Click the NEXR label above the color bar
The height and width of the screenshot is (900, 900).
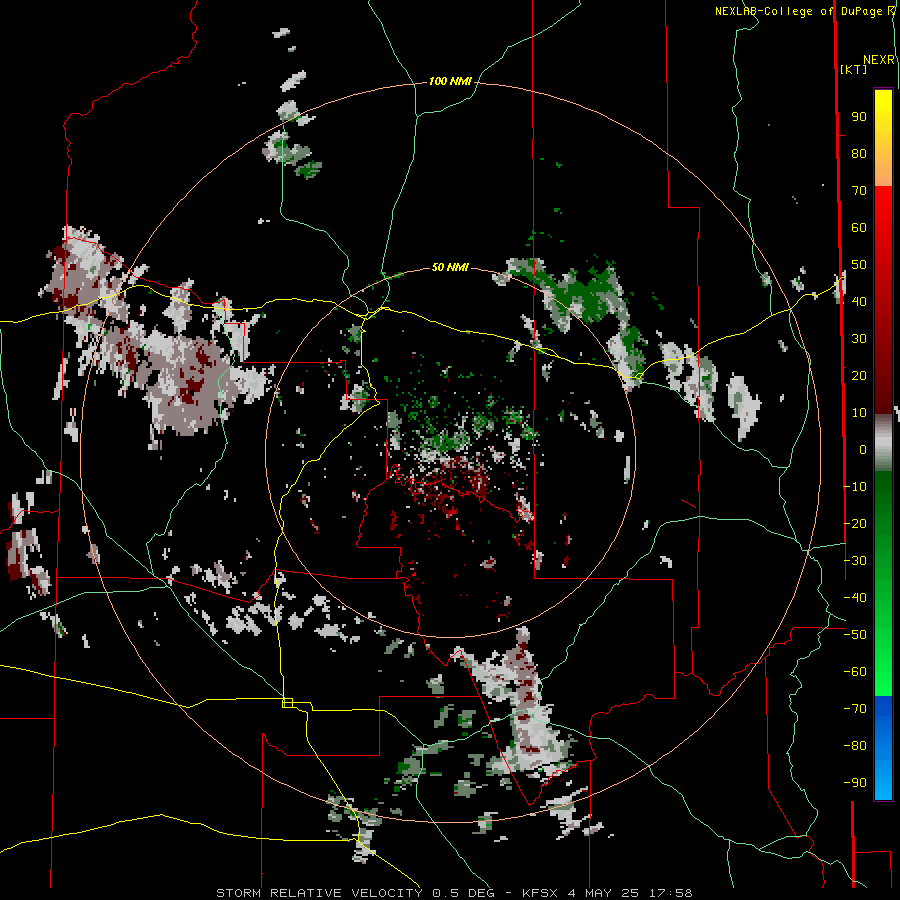(879, 60)
